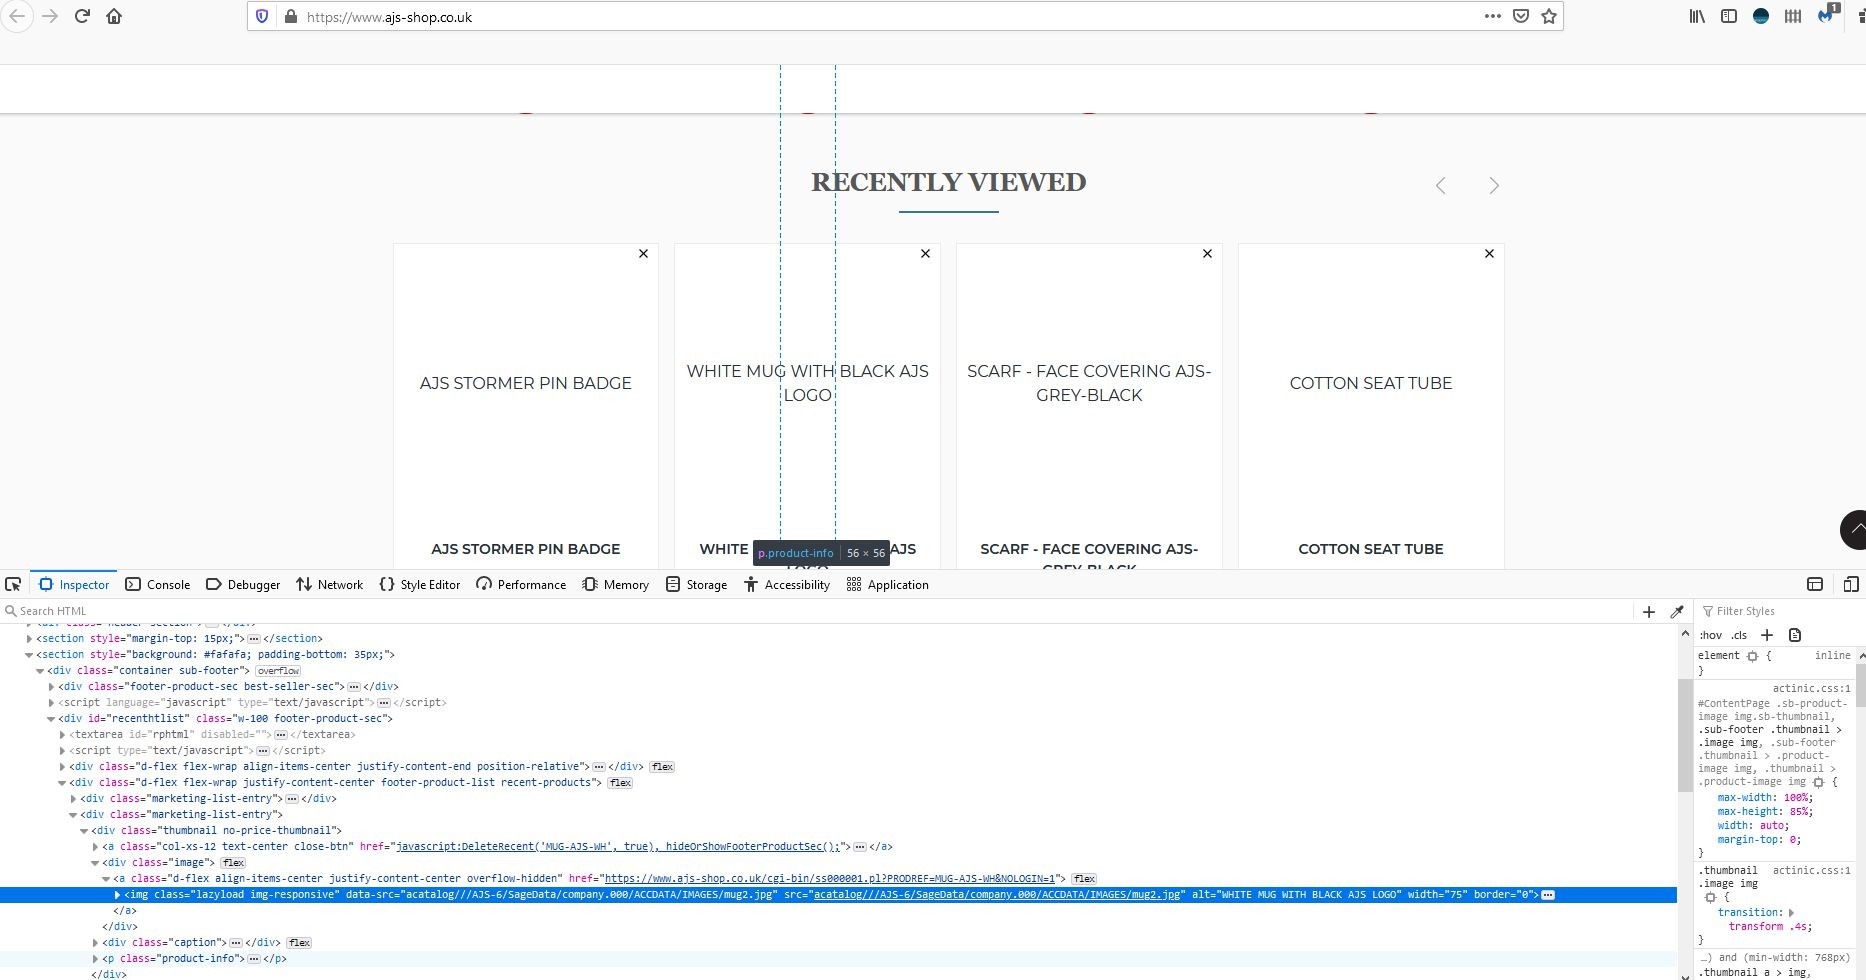Go to next recently viewed products
The height and width of the screenshot is (980, 1866).
1493,186
